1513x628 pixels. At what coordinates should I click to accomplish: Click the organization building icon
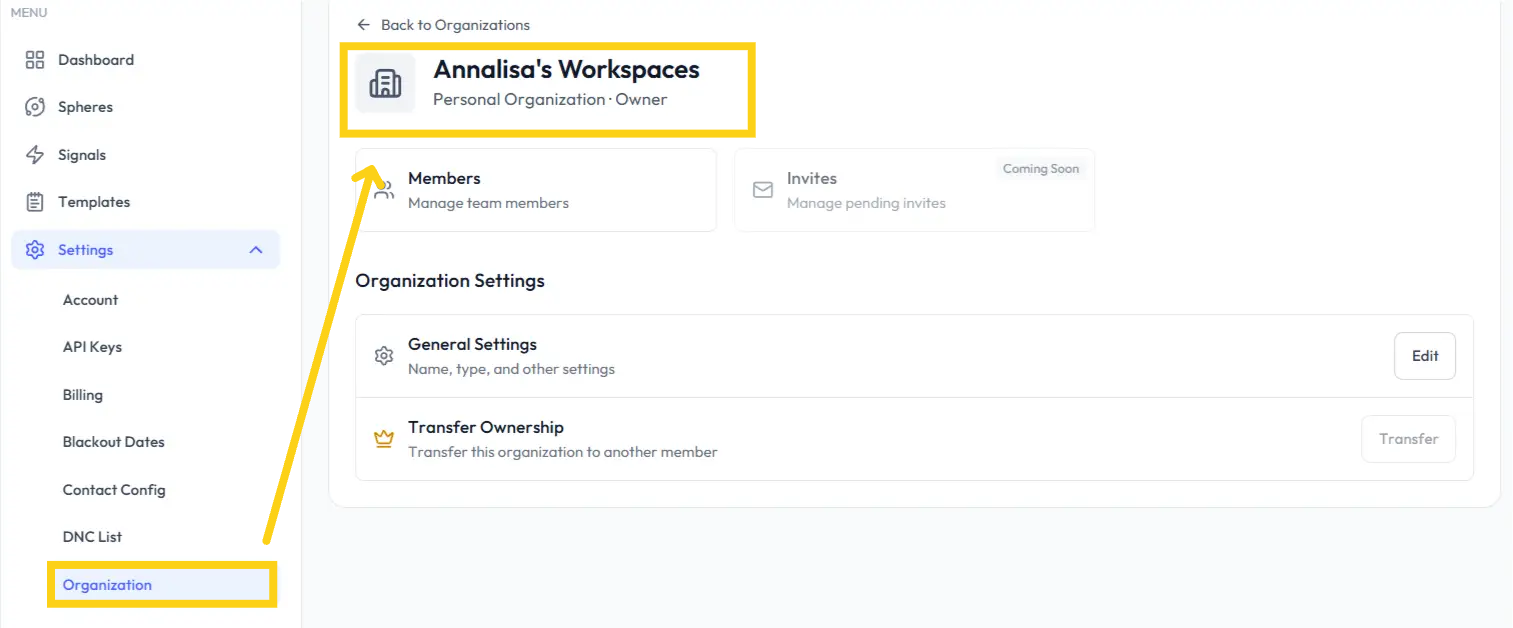click(x=385, y=84)
